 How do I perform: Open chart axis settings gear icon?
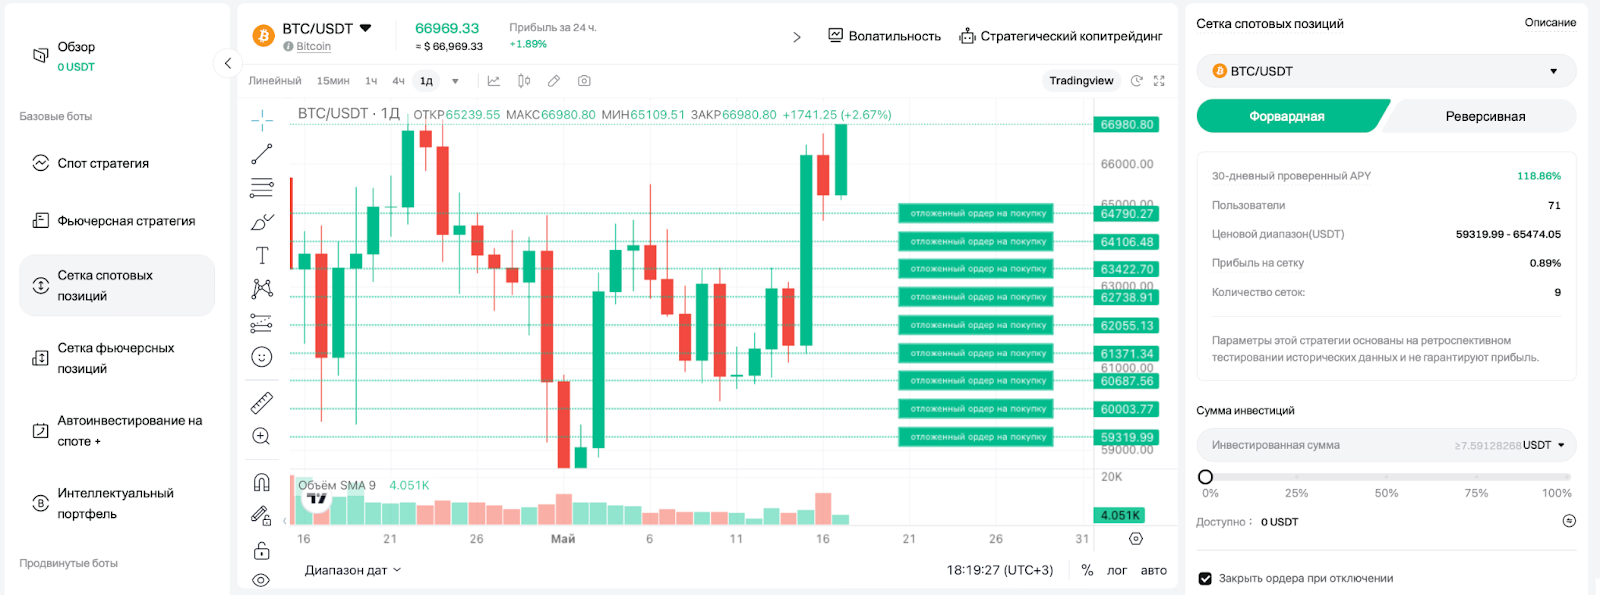click(1136, 539)
